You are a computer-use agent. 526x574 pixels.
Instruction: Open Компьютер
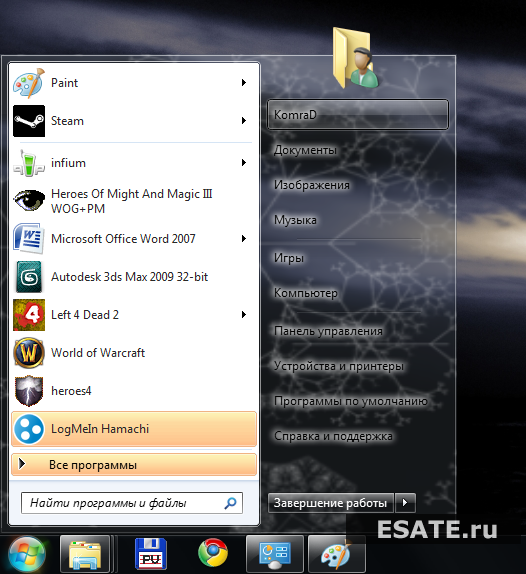point(306,293)
